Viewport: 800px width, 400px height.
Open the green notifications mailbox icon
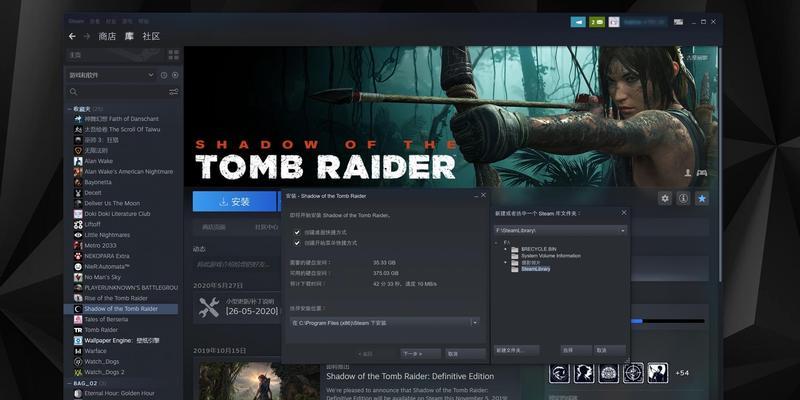click(x=597, y=22)
